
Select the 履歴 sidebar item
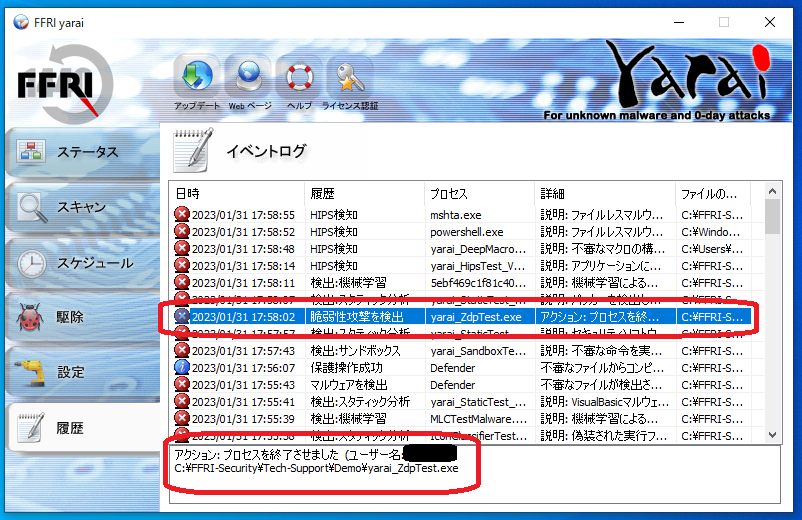coord(83,428)
